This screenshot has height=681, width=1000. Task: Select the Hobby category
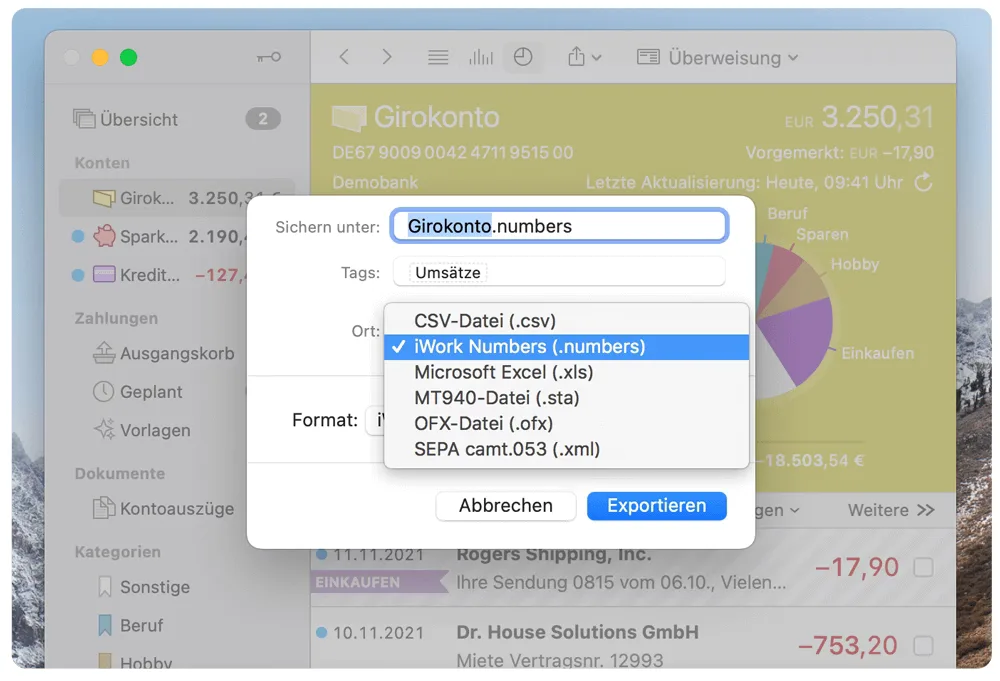click(x=135, y=662)
